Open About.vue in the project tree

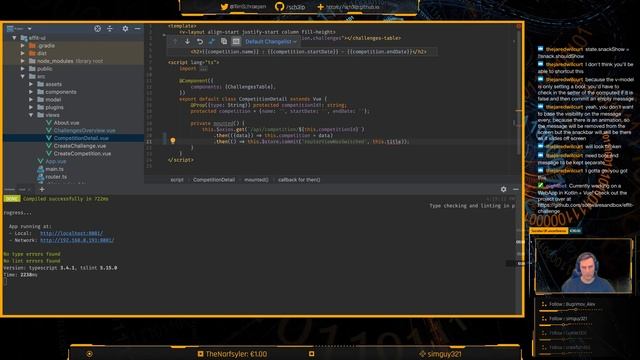(67, 123)
